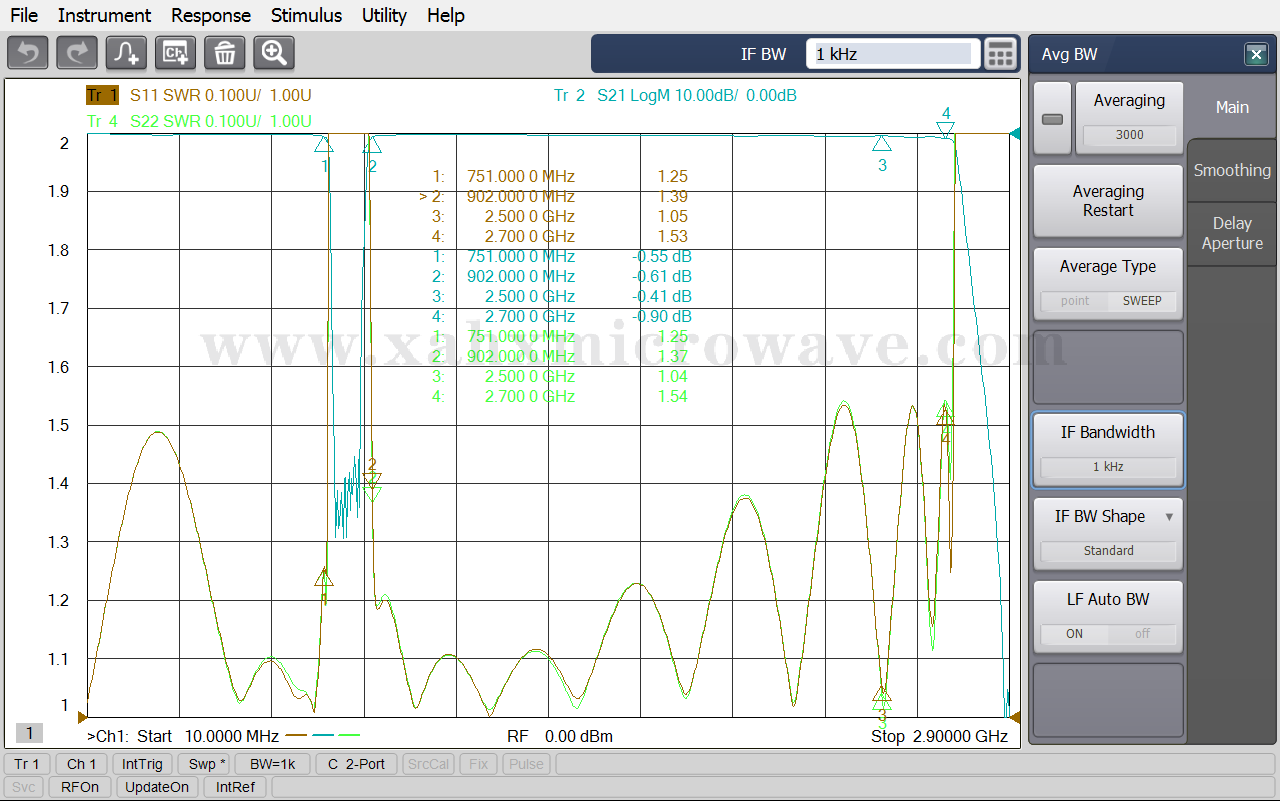Click the IF Bandwidth 1 kHz button

pos(1108,449)
